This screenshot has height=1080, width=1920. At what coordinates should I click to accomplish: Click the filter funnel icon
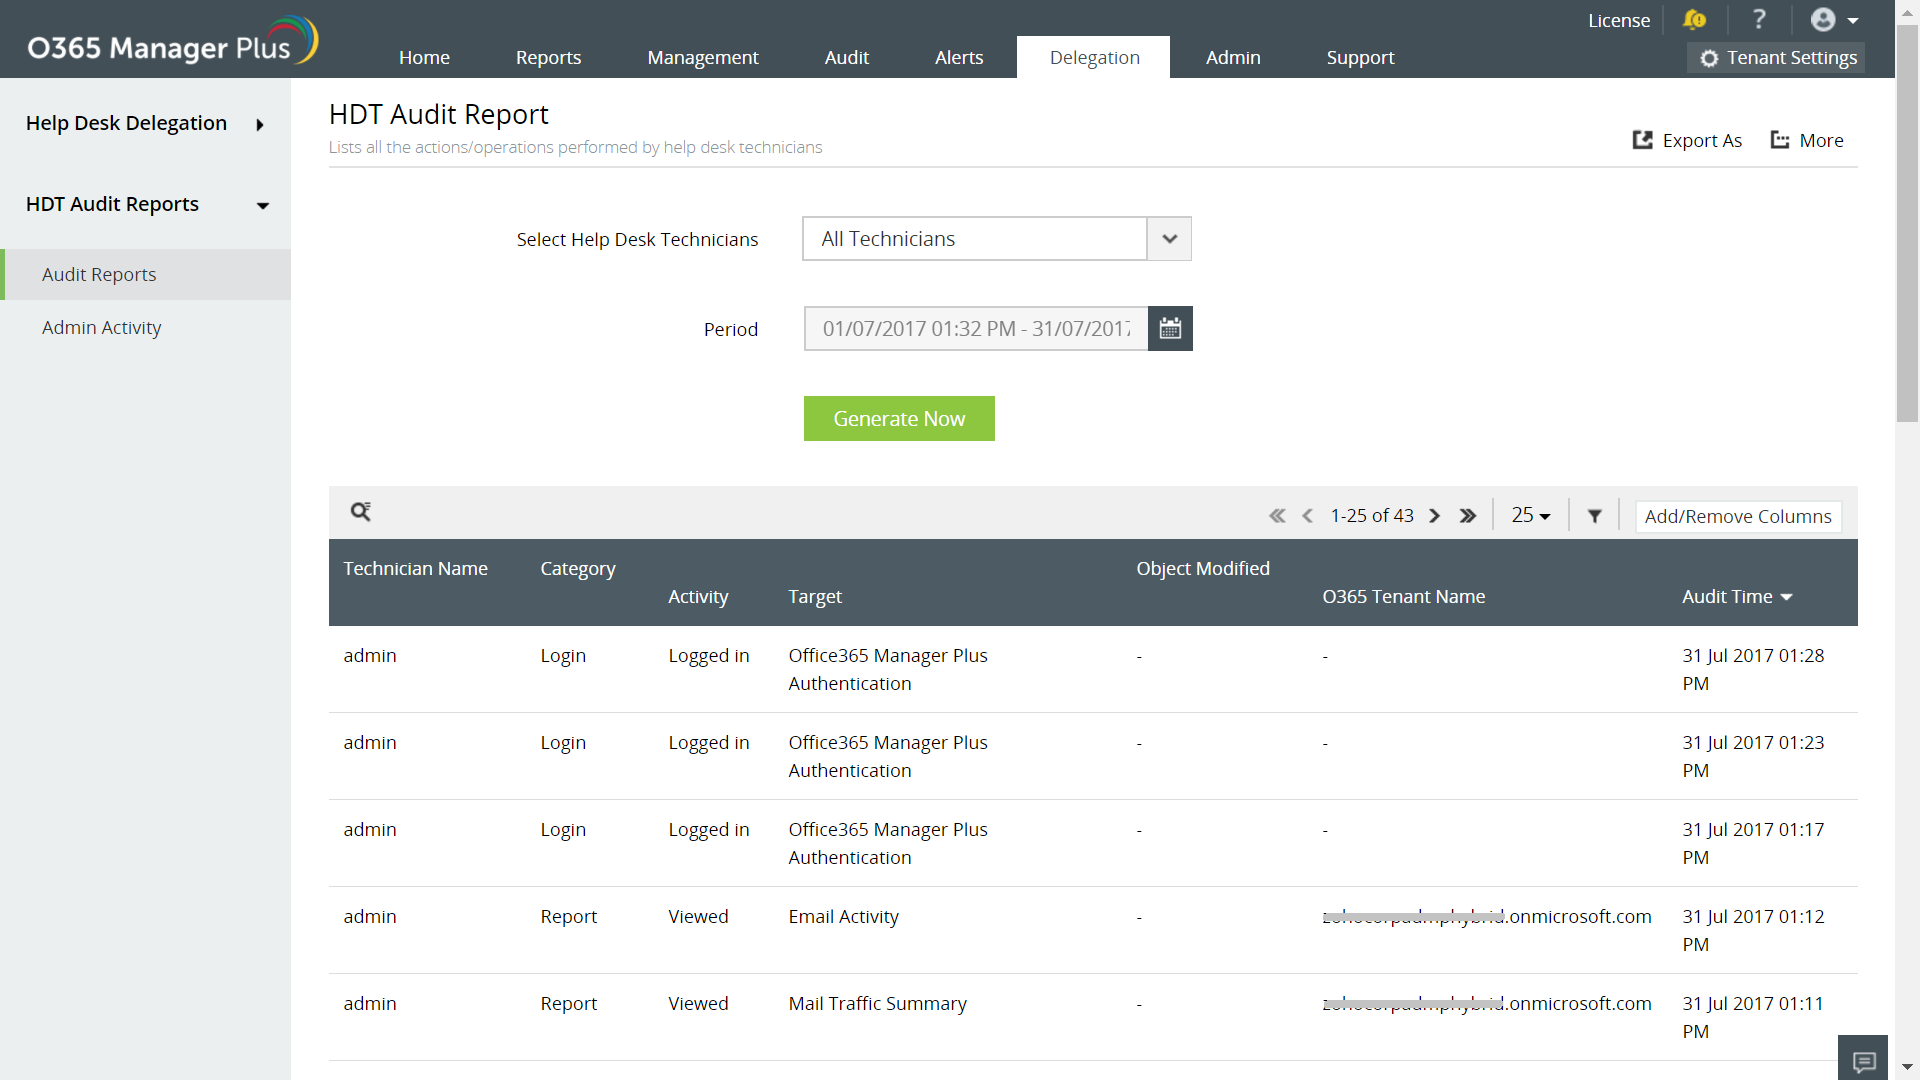tap(1595, 516)
